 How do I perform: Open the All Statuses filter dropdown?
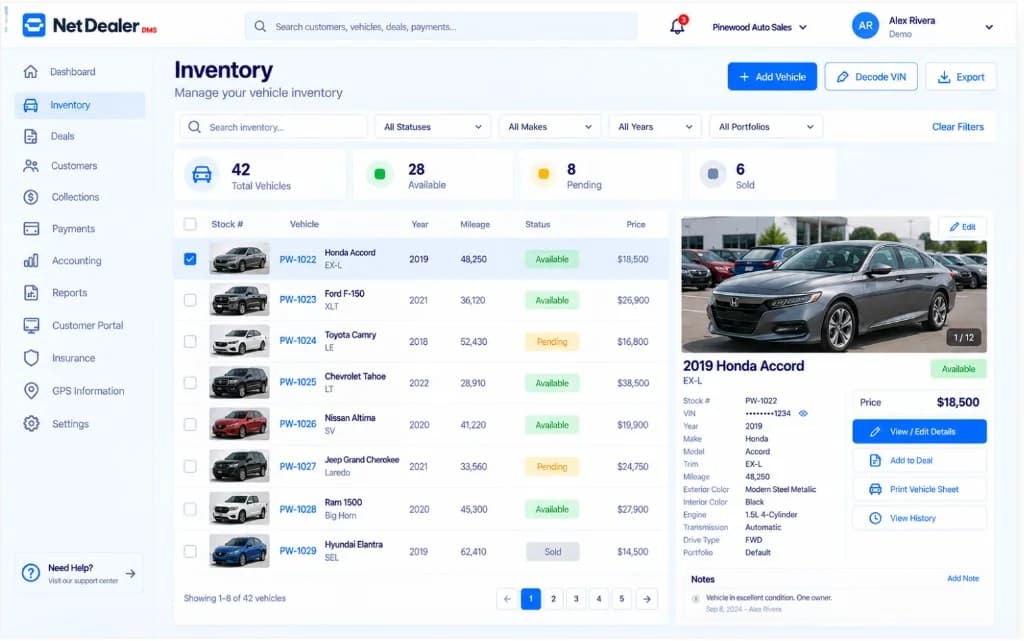point(432,127)
